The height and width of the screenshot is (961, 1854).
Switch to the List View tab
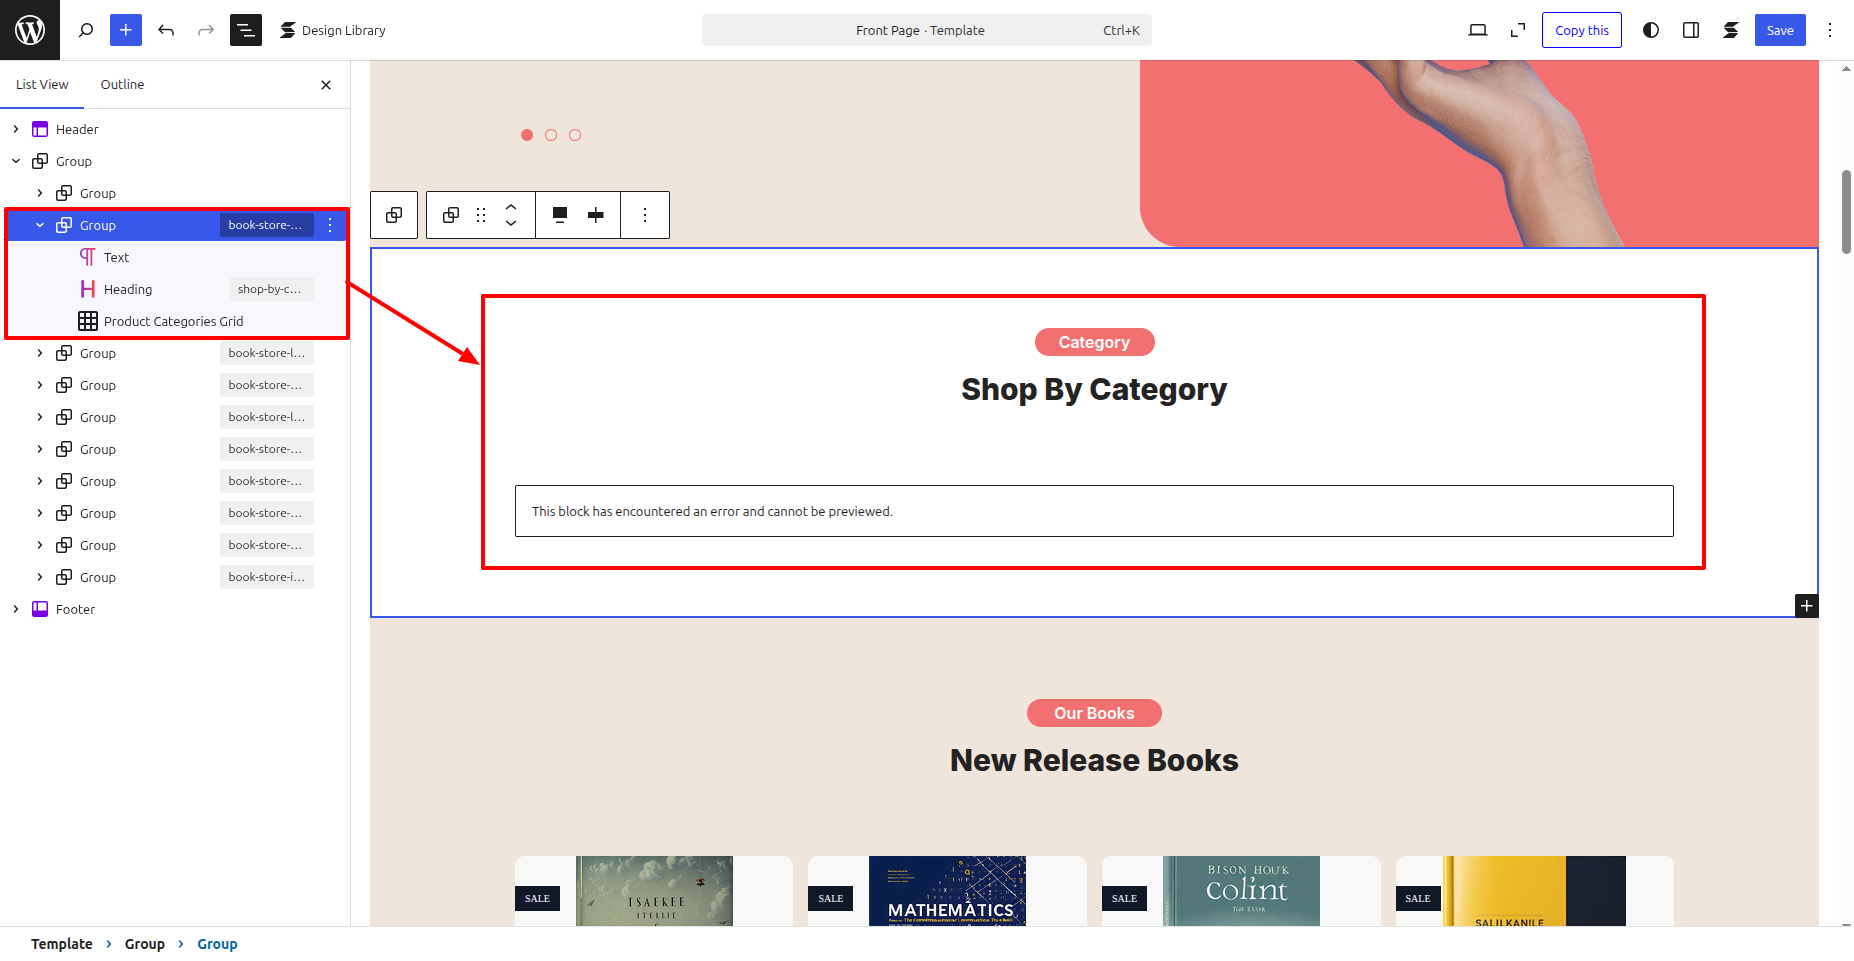[42, 85]
